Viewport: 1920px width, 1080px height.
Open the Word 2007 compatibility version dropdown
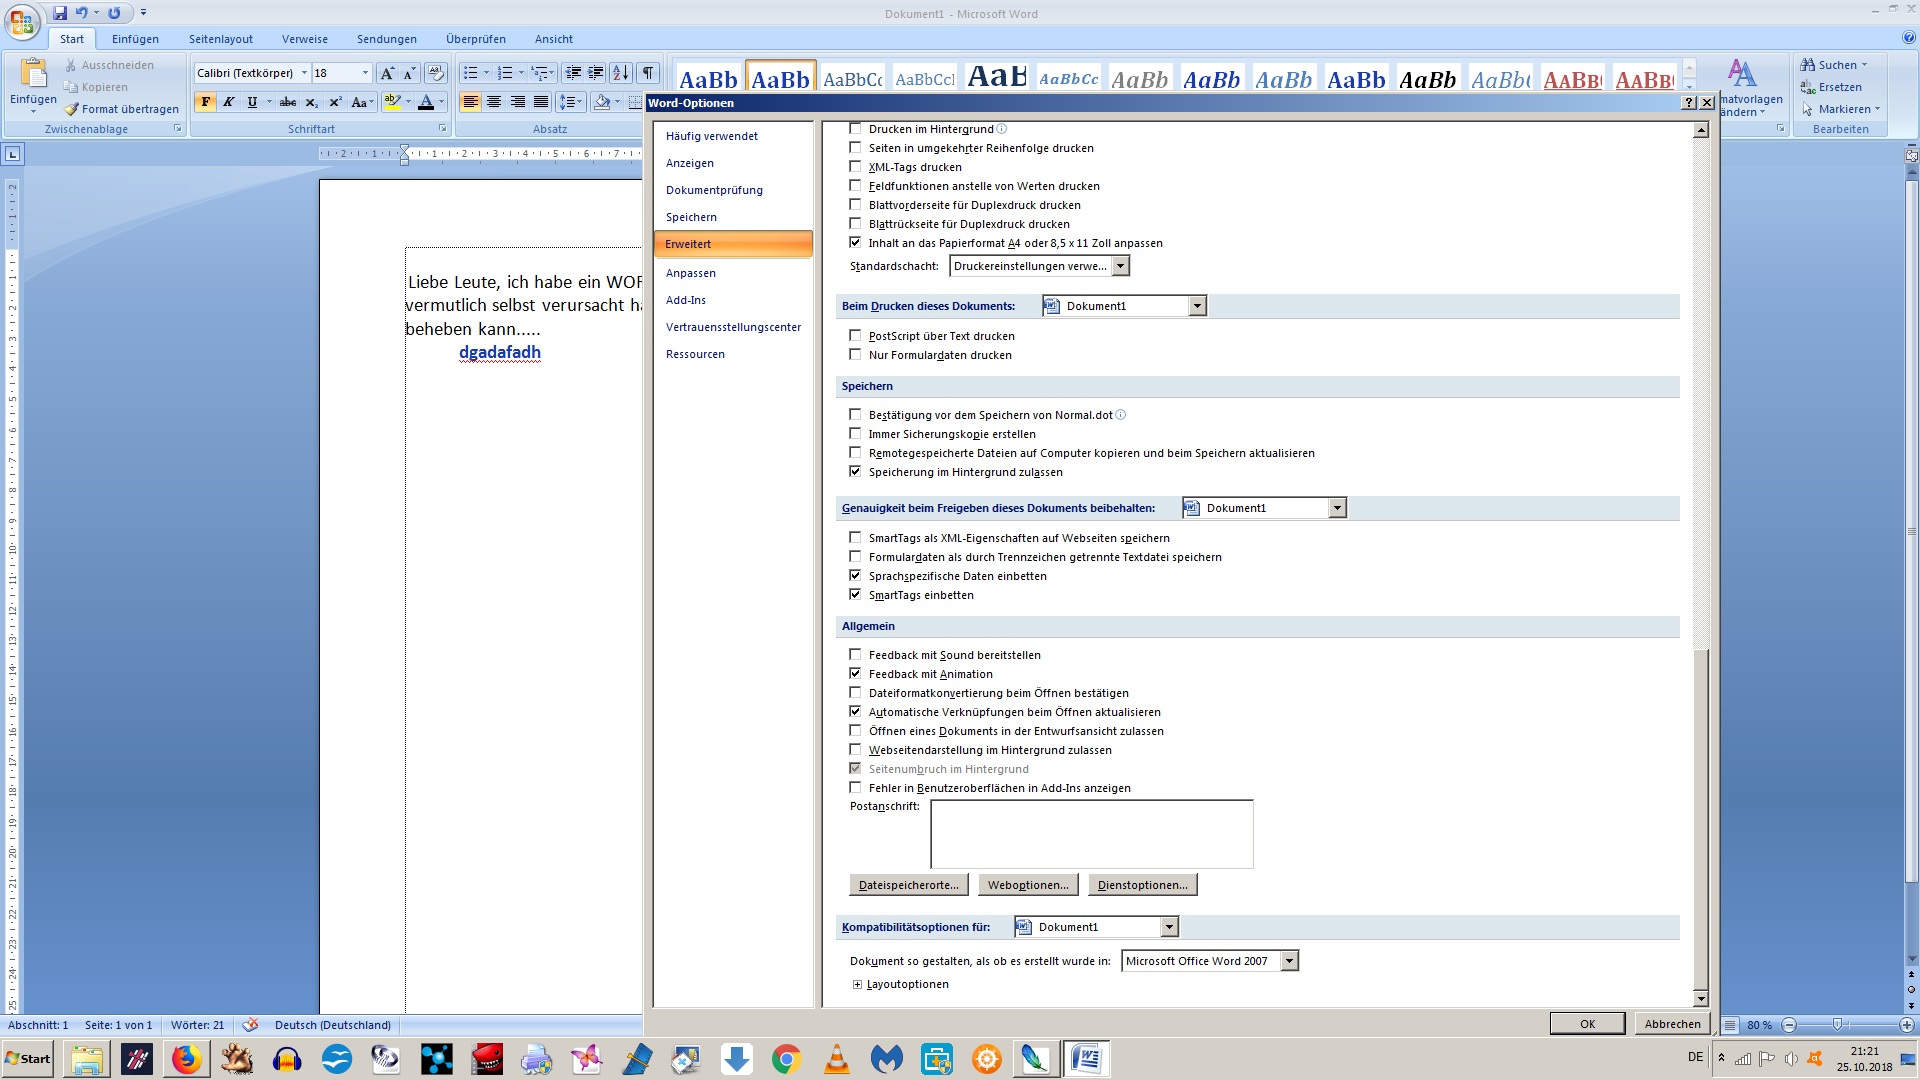click(1289, 961)
